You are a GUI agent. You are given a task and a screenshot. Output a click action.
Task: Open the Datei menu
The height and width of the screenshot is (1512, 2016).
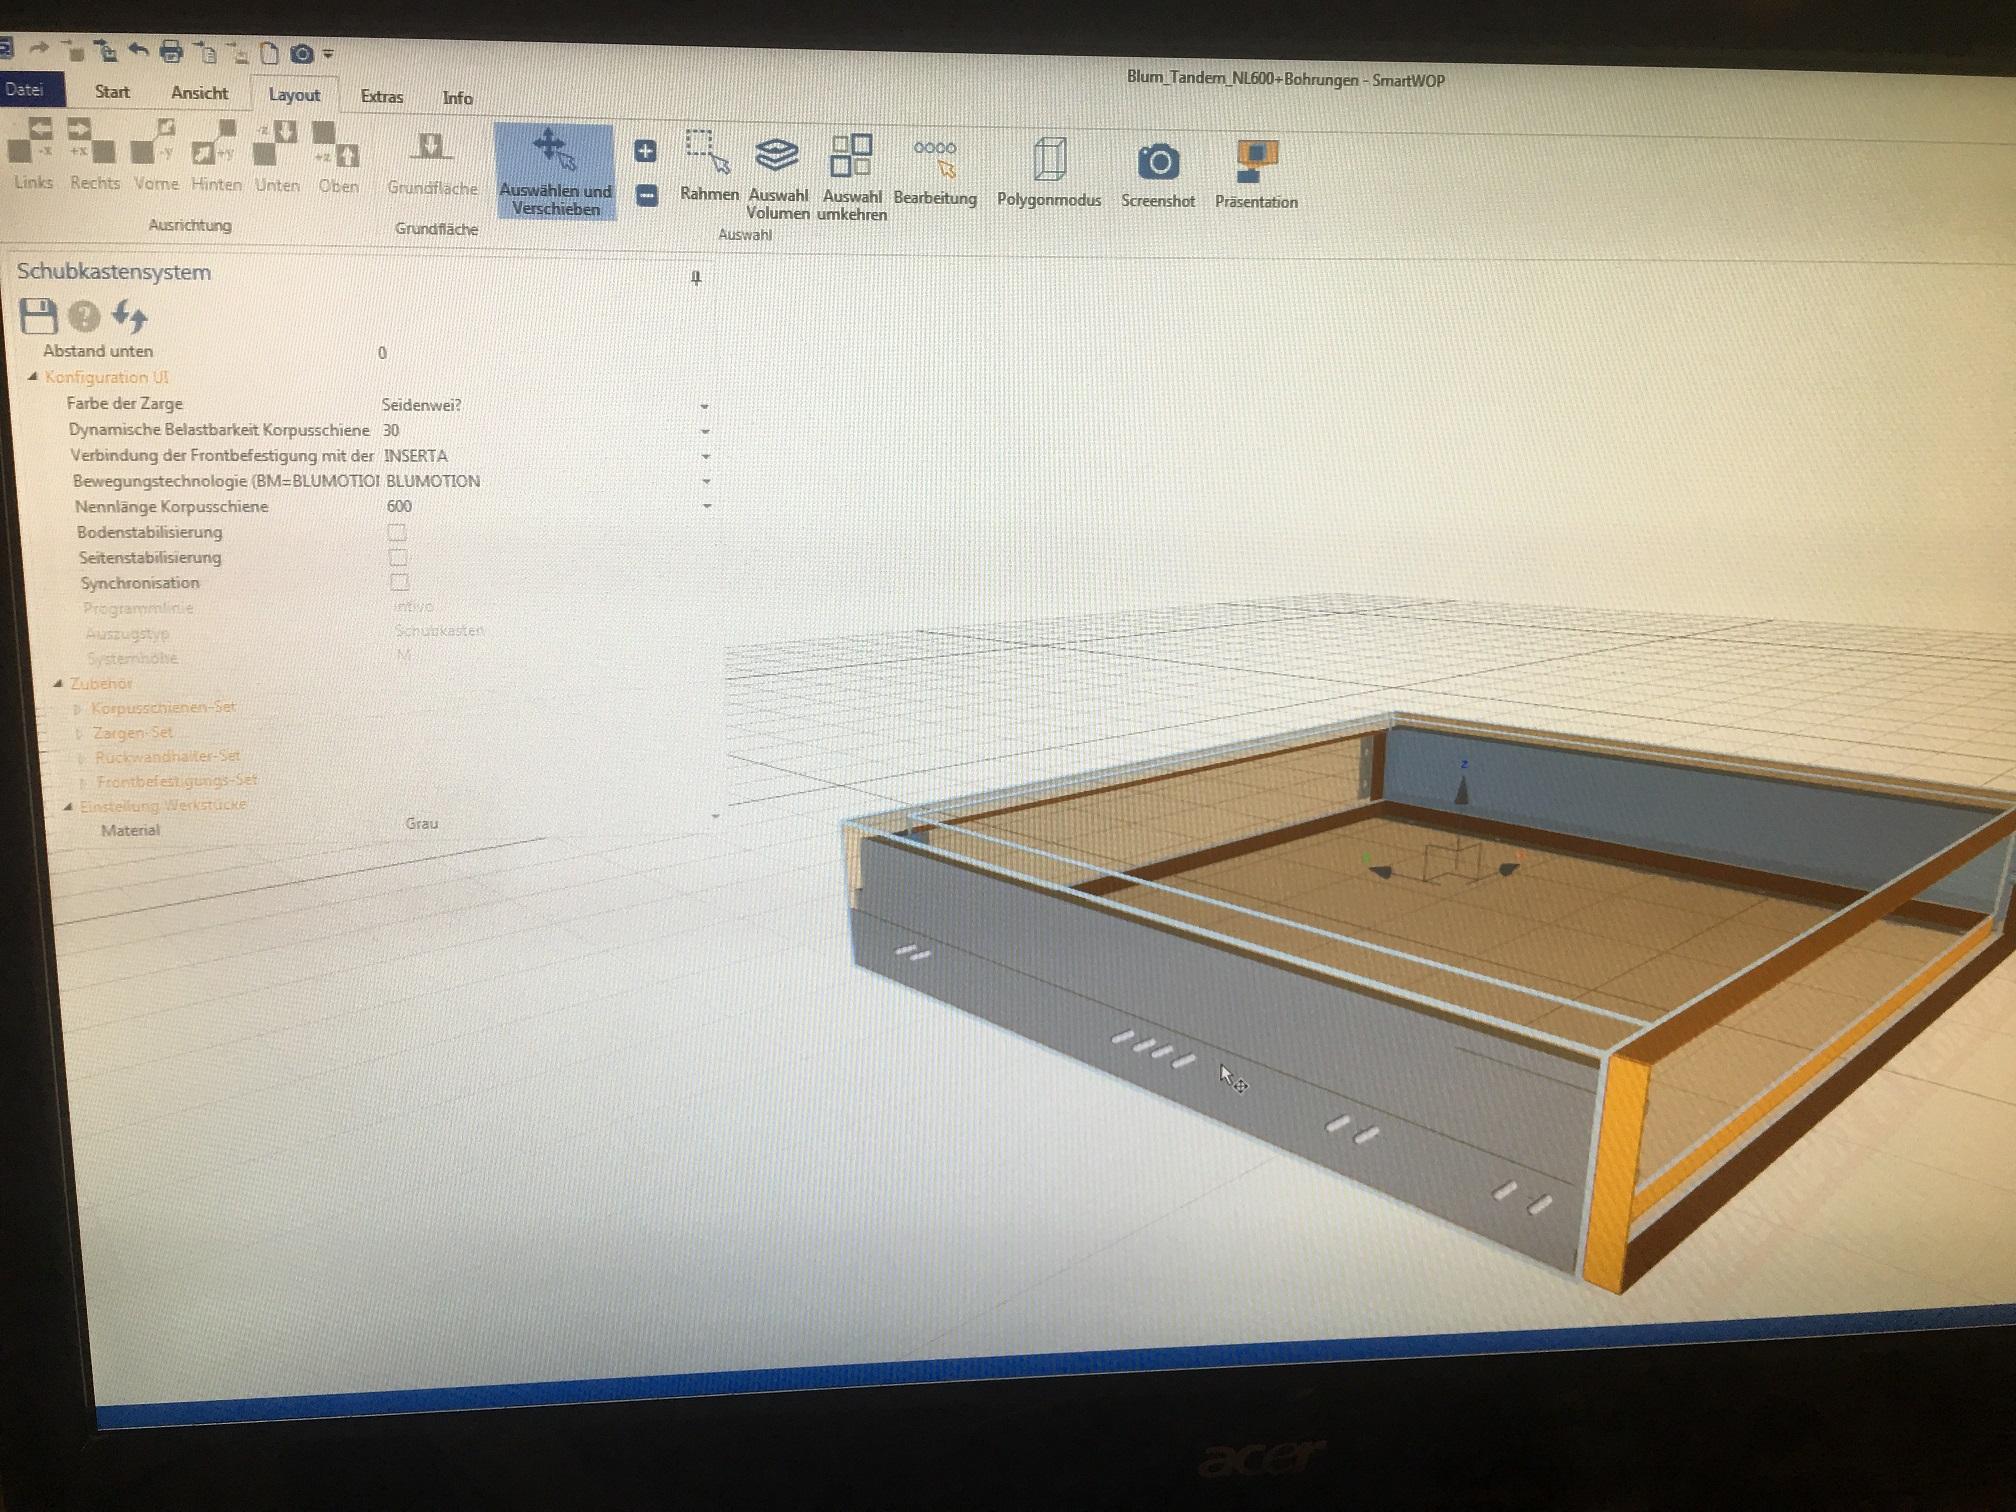(28, 90)
